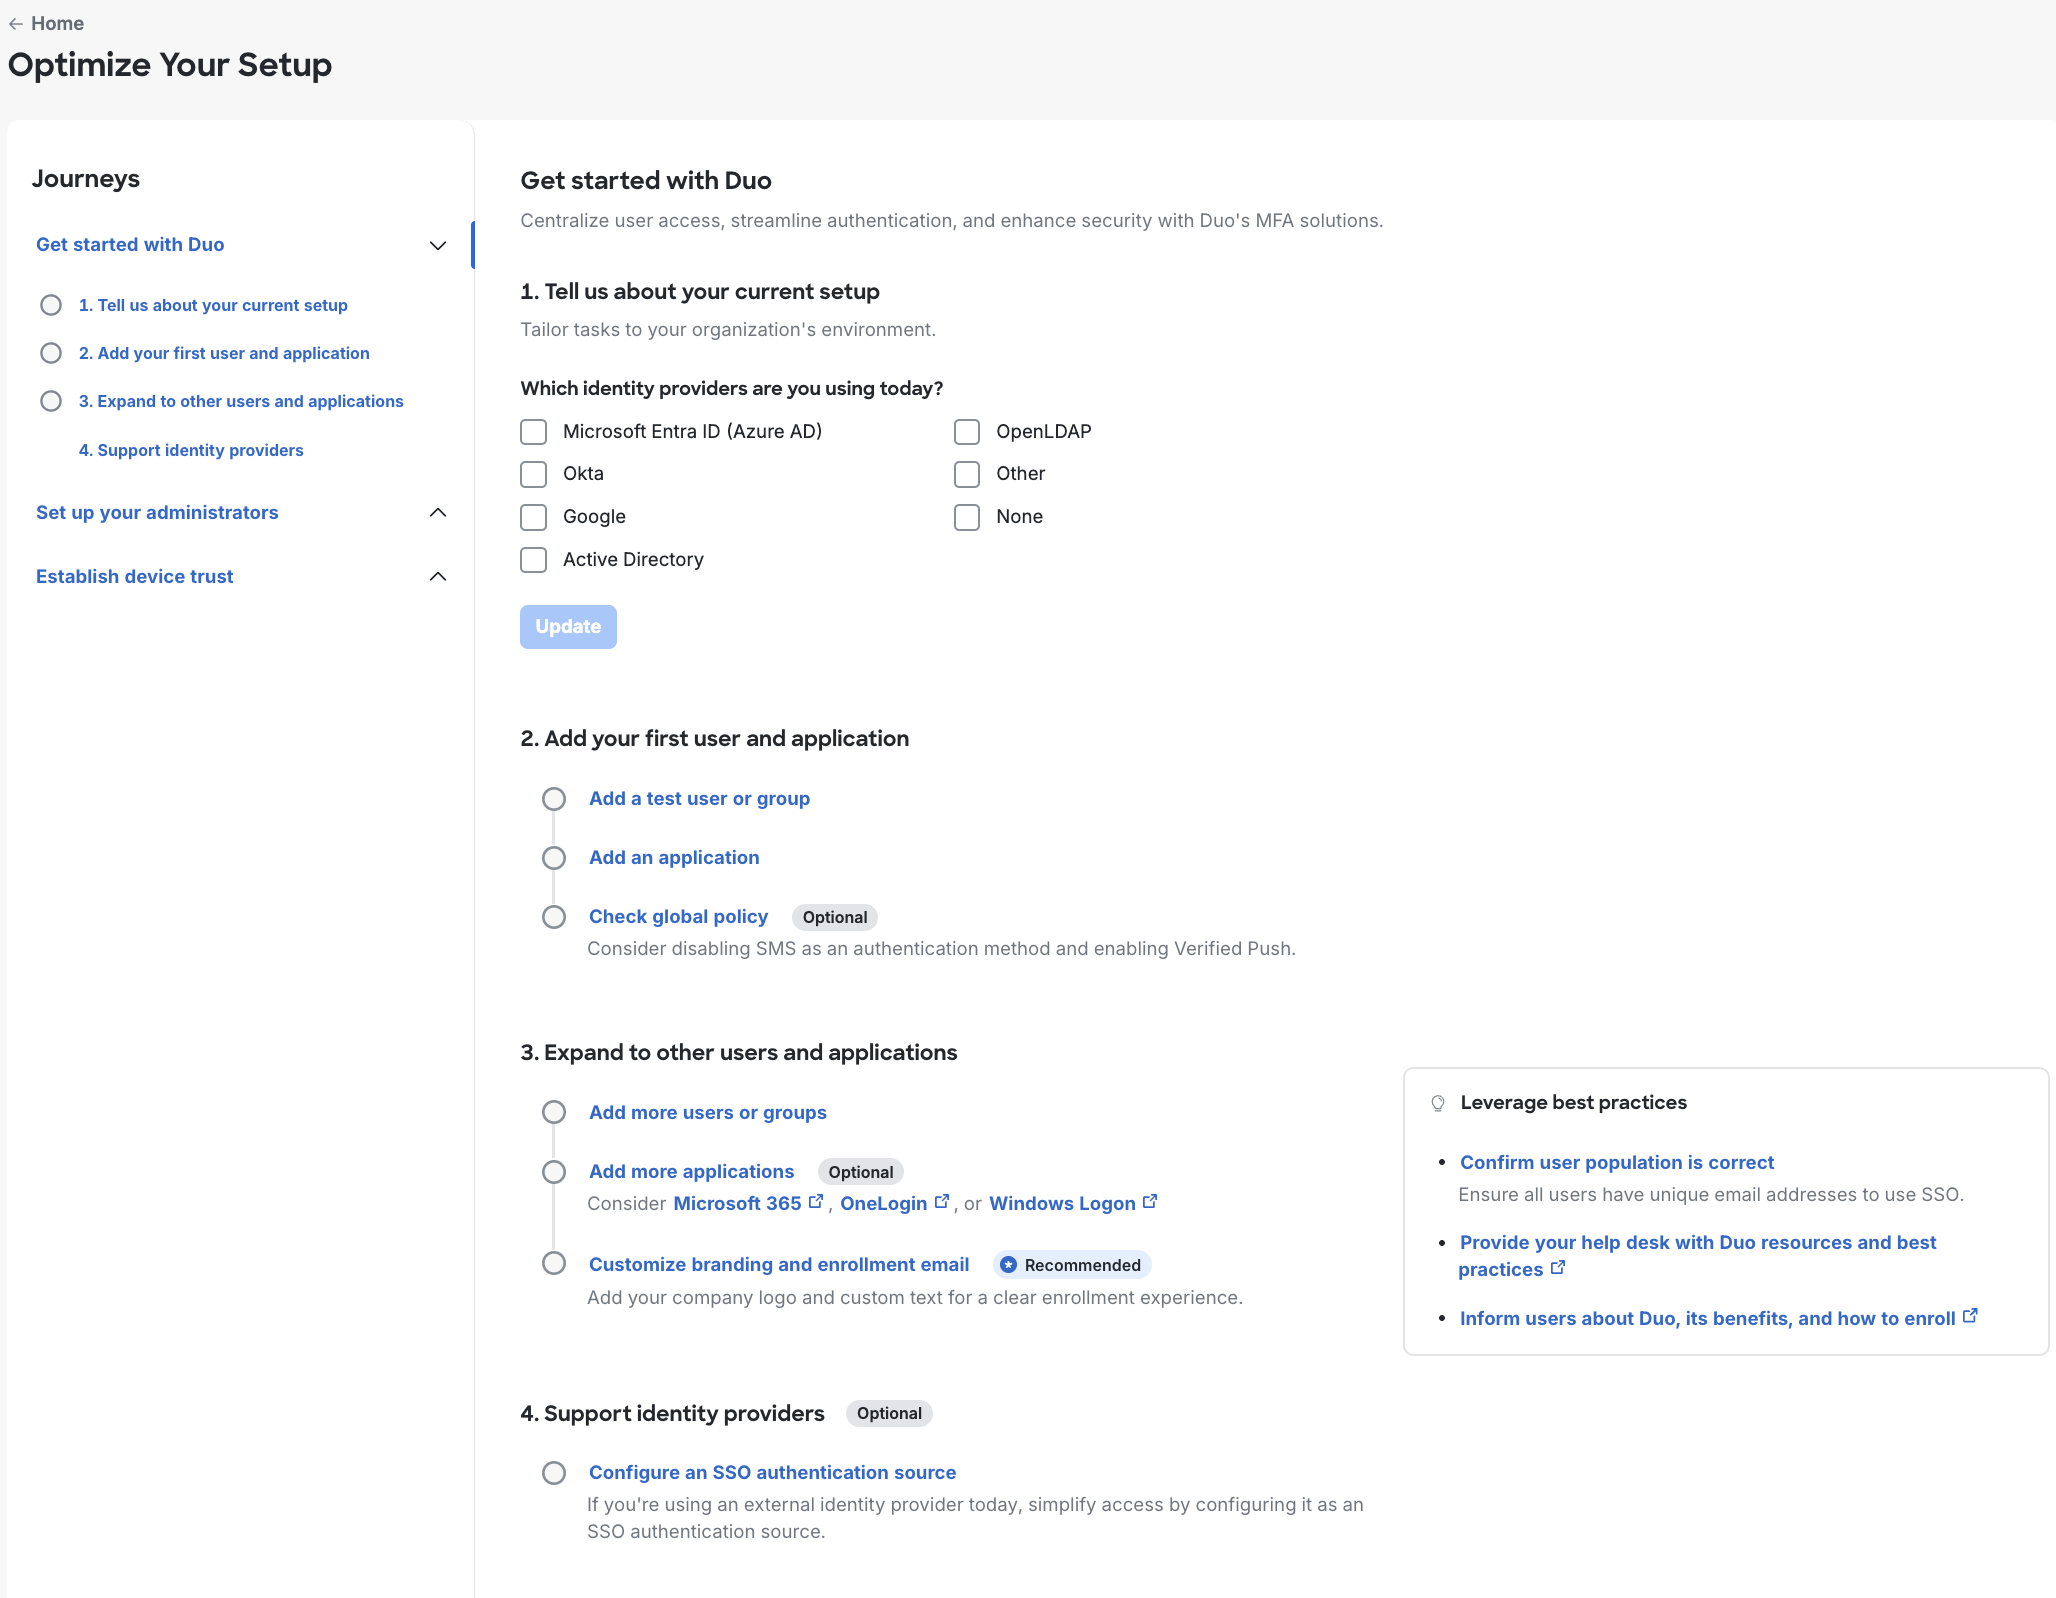
Task: Check the Microsoft Entra ID checkbox
Action: 534,432
